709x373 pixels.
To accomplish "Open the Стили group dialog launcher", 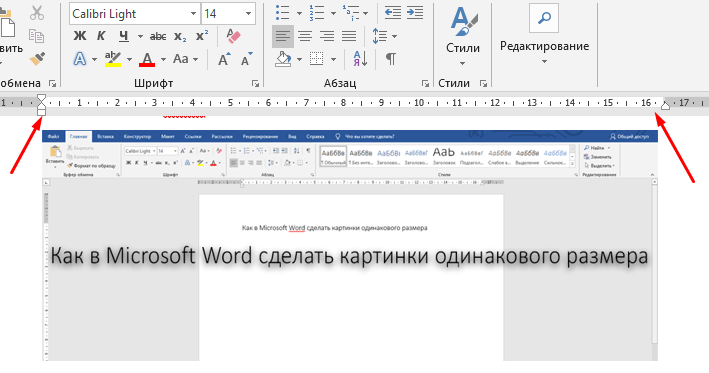I will (x=483, y=83).
